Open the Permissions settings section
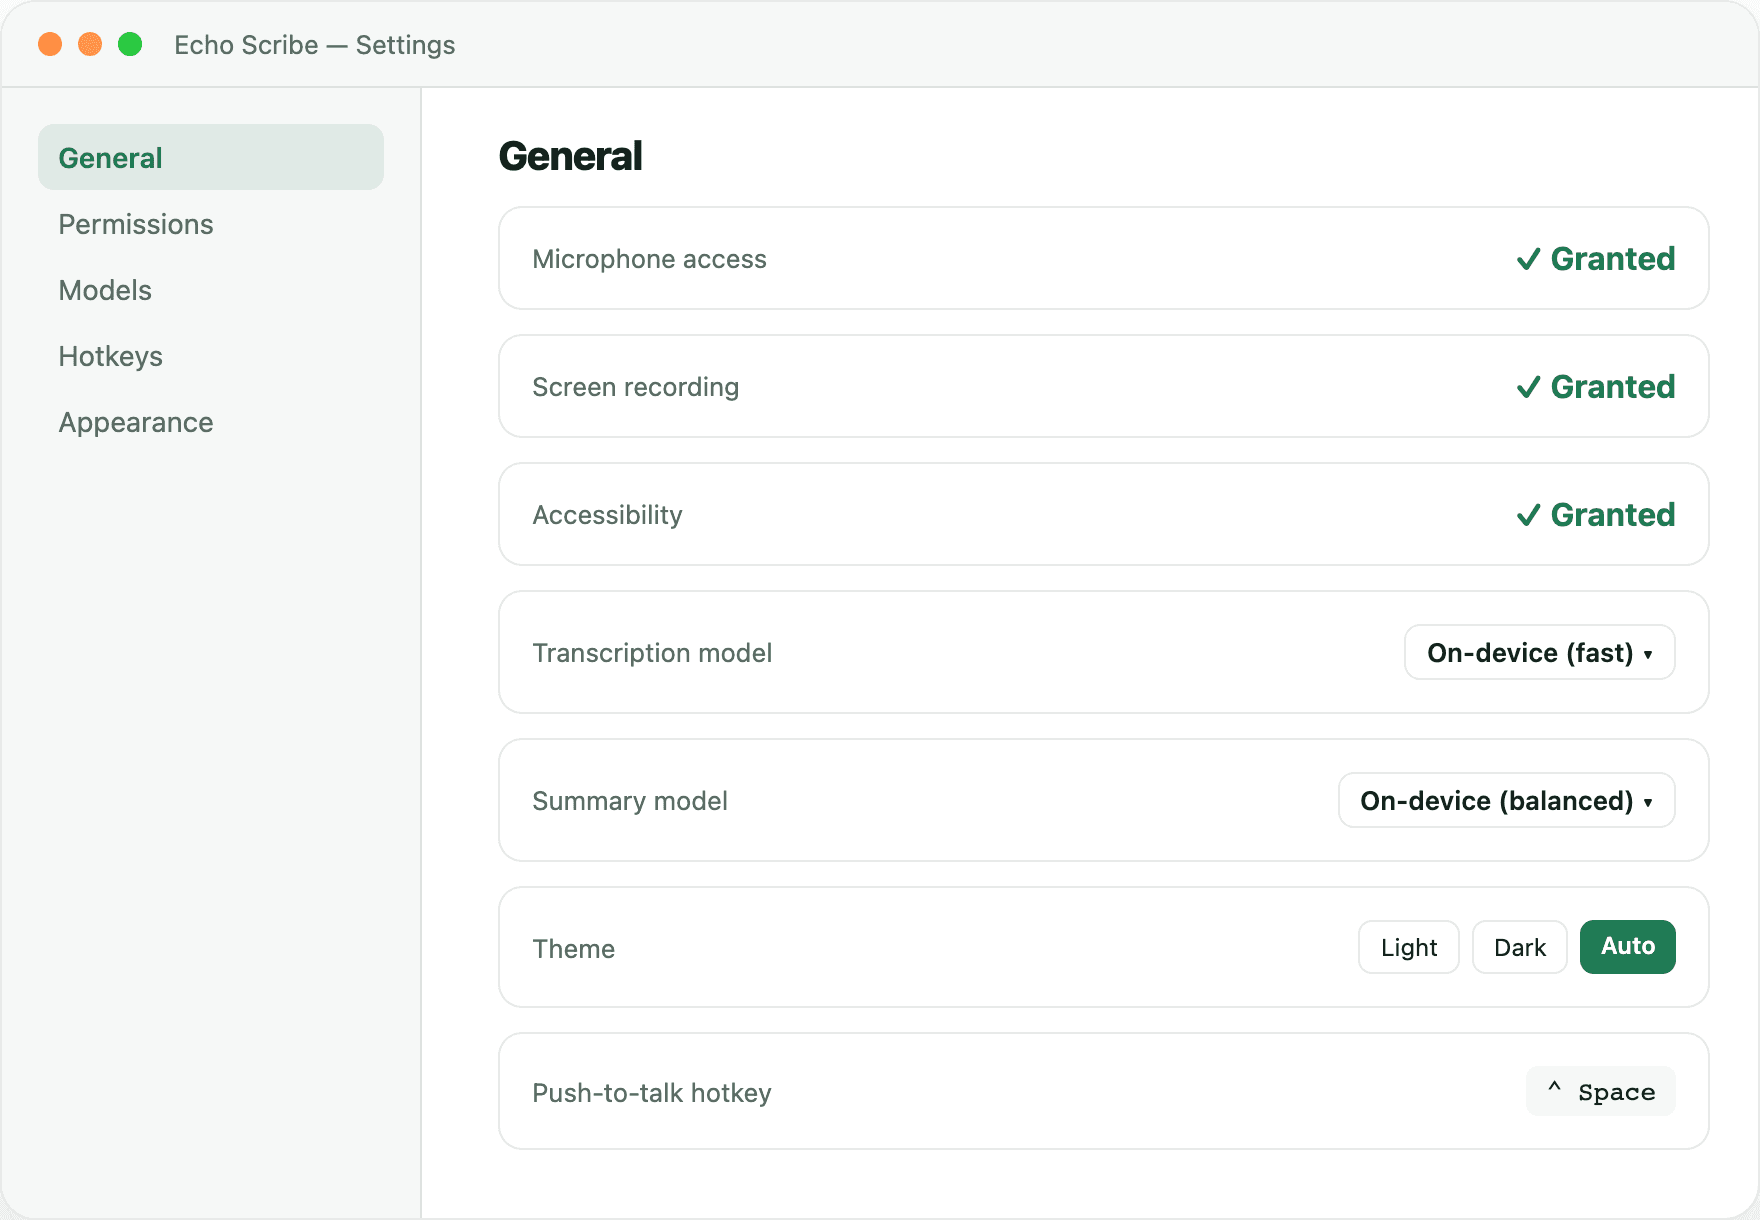This screenshot has width=1760, height=1220. tap(211, 224)
